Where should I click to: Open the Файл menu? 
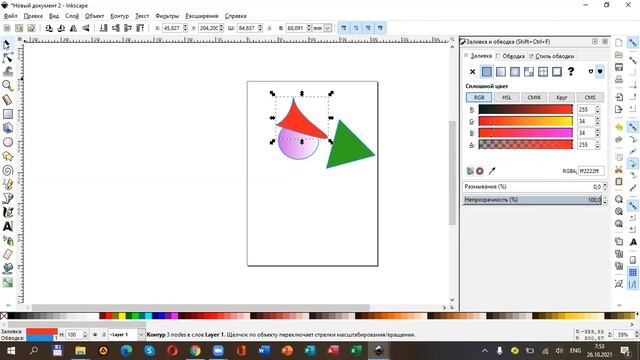coord(11,16)
